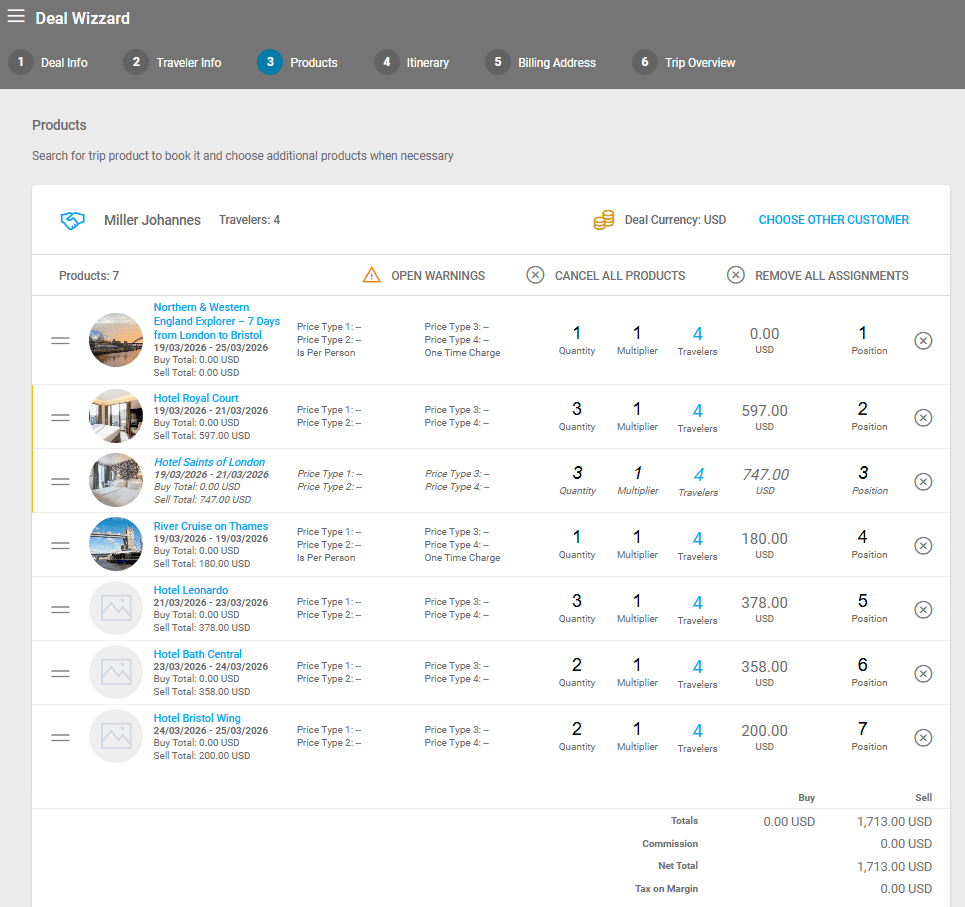Switch to Itinerary step
The image size is (965, 907).
[x=413, y=62]
